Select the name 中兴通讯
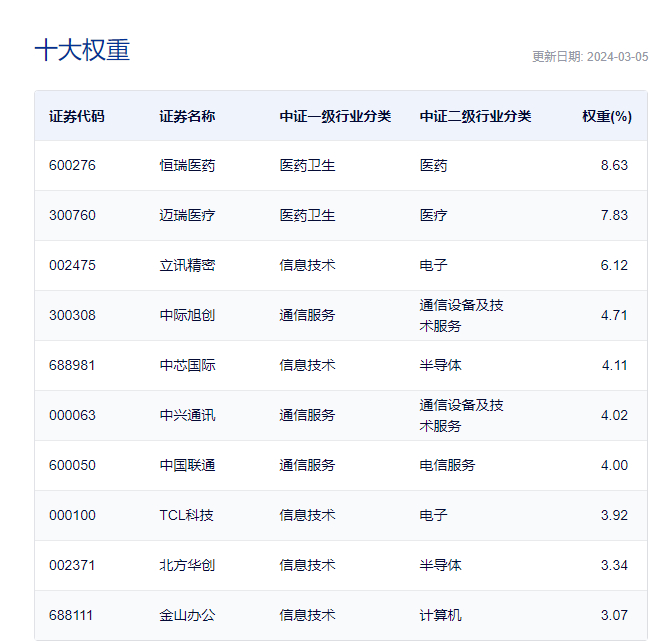Viewport: 651px width, 642px height. point(187,415)
